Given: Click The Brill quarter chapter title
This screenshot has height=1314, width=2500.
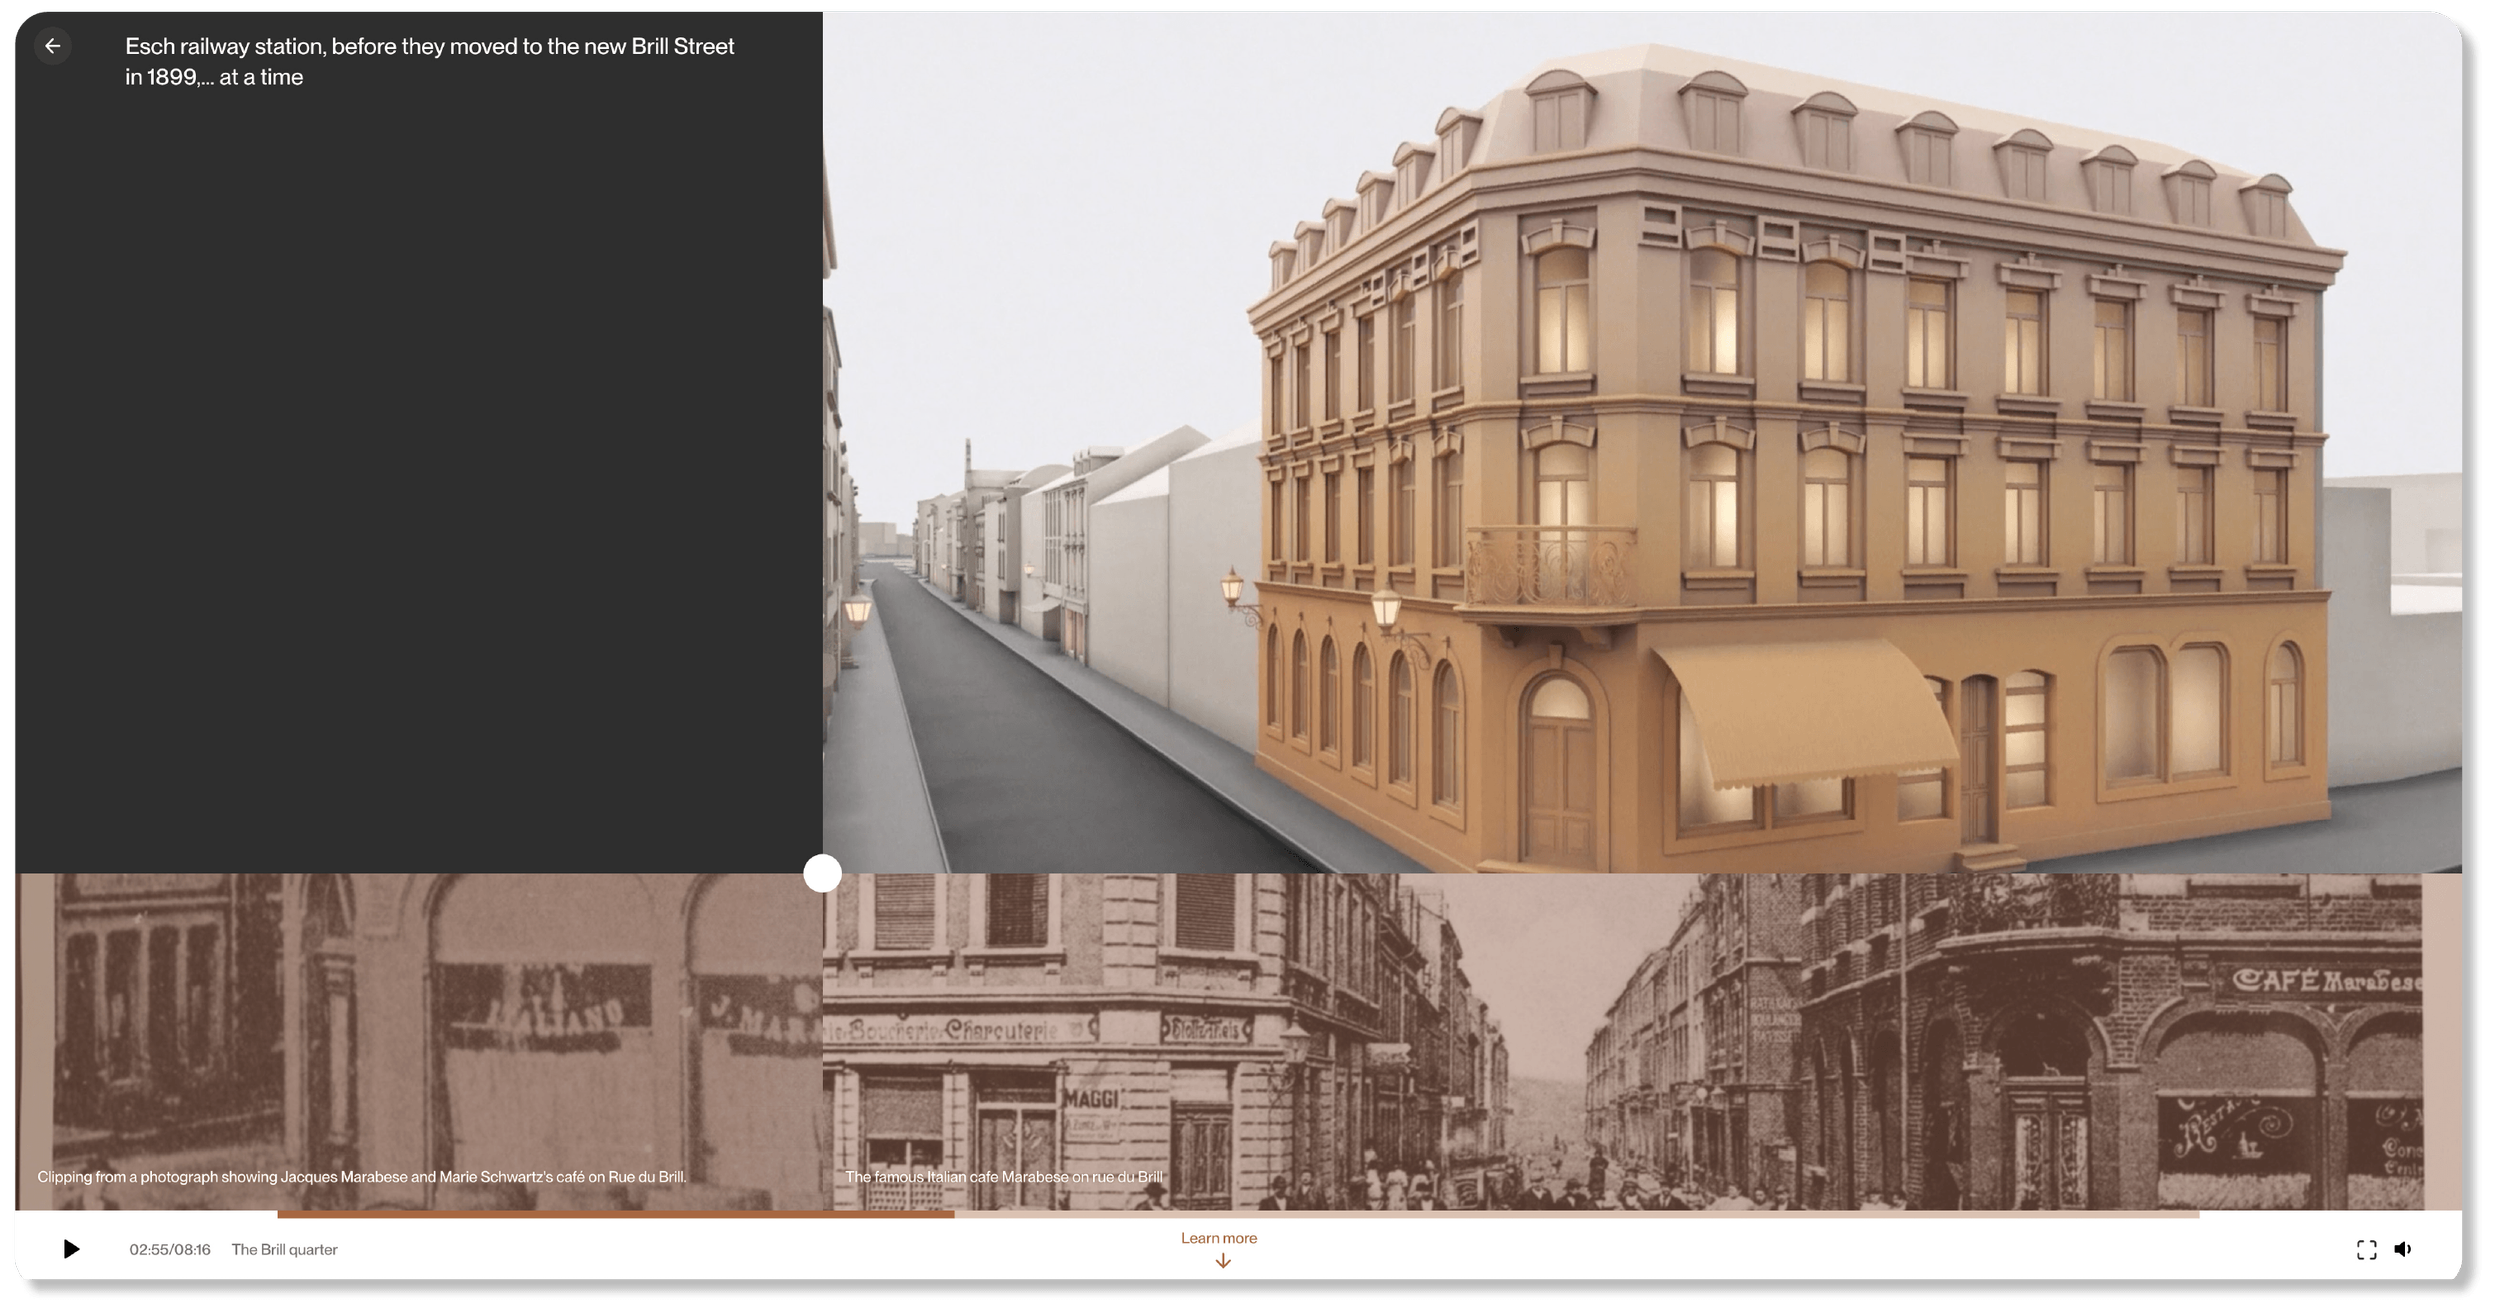Looking at the screenshot, I should 284,1250.
